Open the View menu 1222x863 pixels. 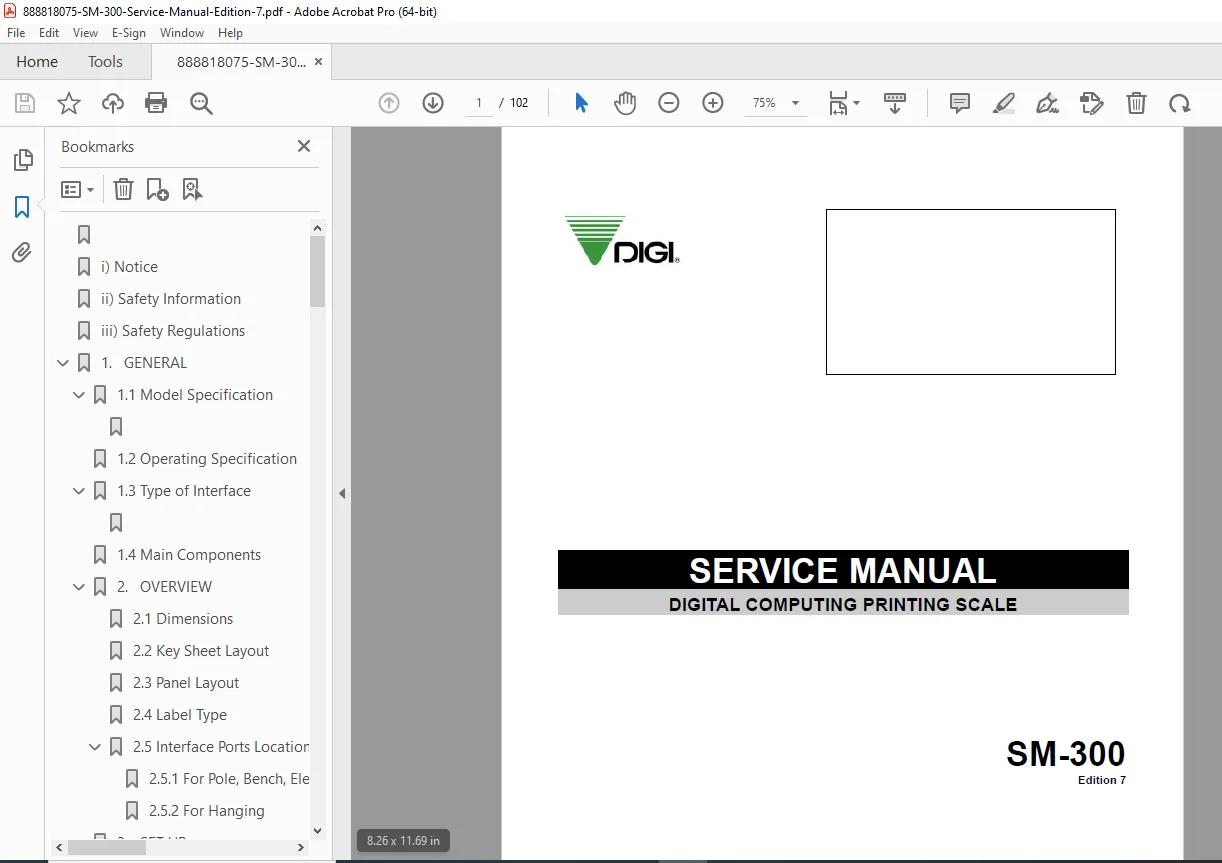(x=85, y=33)
